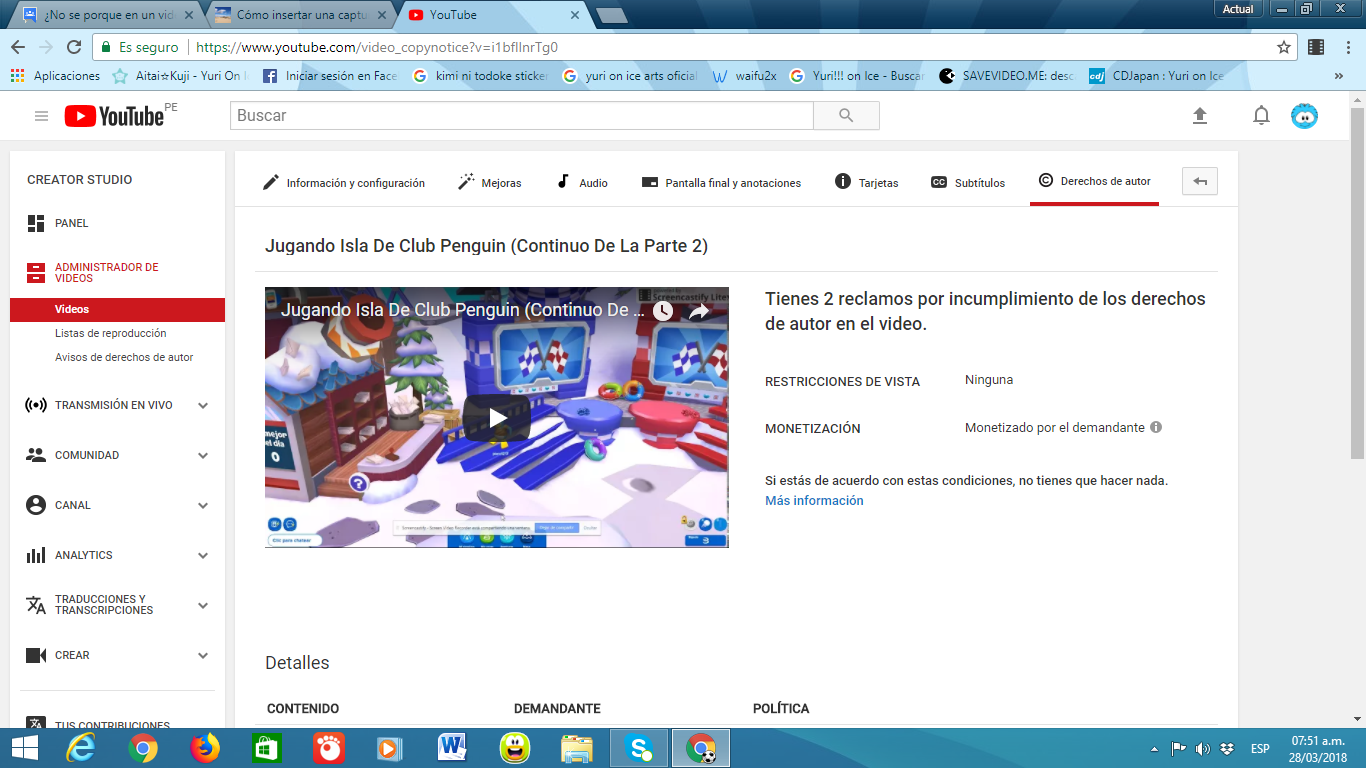Go to the YouTube home logo
Screen dimensions: 1366x768
point(114,116)
